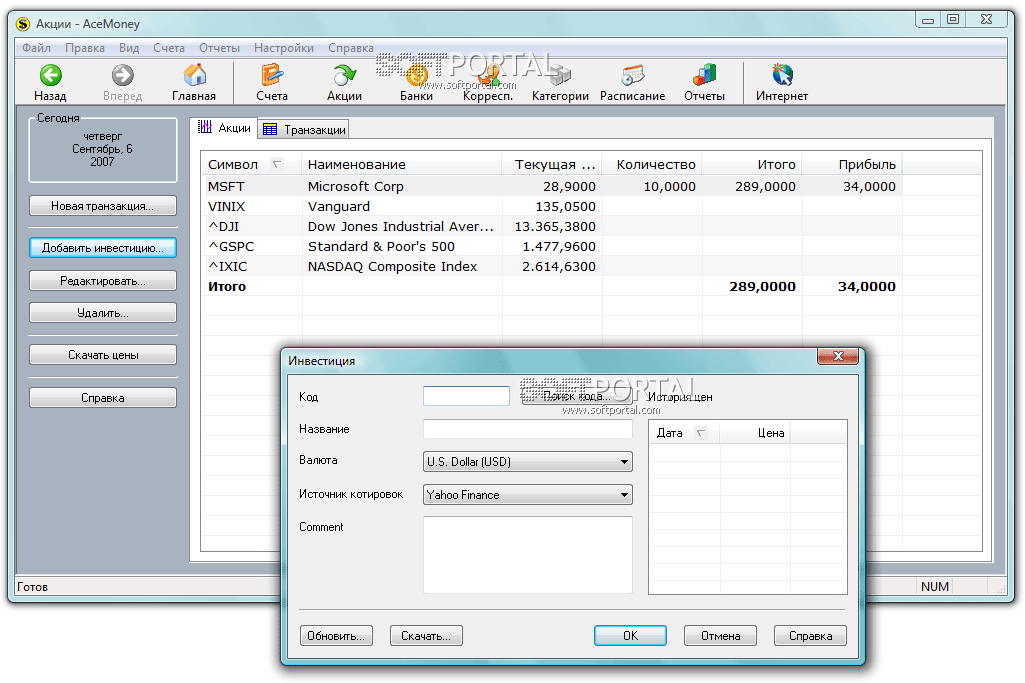Select the ^IXIC symbol row
The height and width of the screenshot is (683, 1025).
click(227, 267)
